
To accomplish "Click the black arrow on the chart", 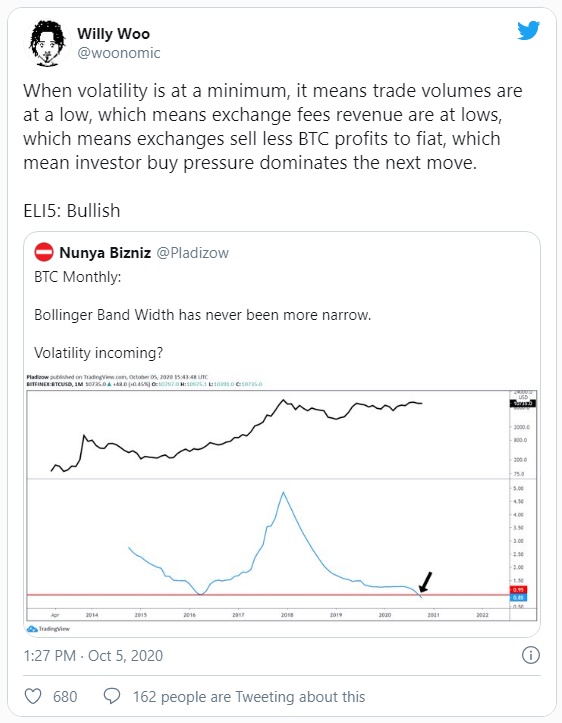I will click(x=426, y=582).
